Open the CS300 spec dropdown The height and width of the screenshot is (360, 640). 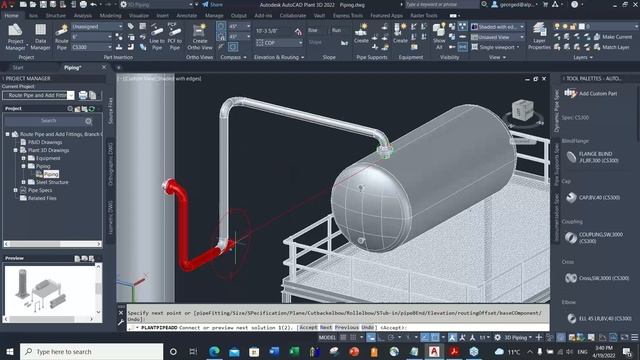click(x=91, y=47)
